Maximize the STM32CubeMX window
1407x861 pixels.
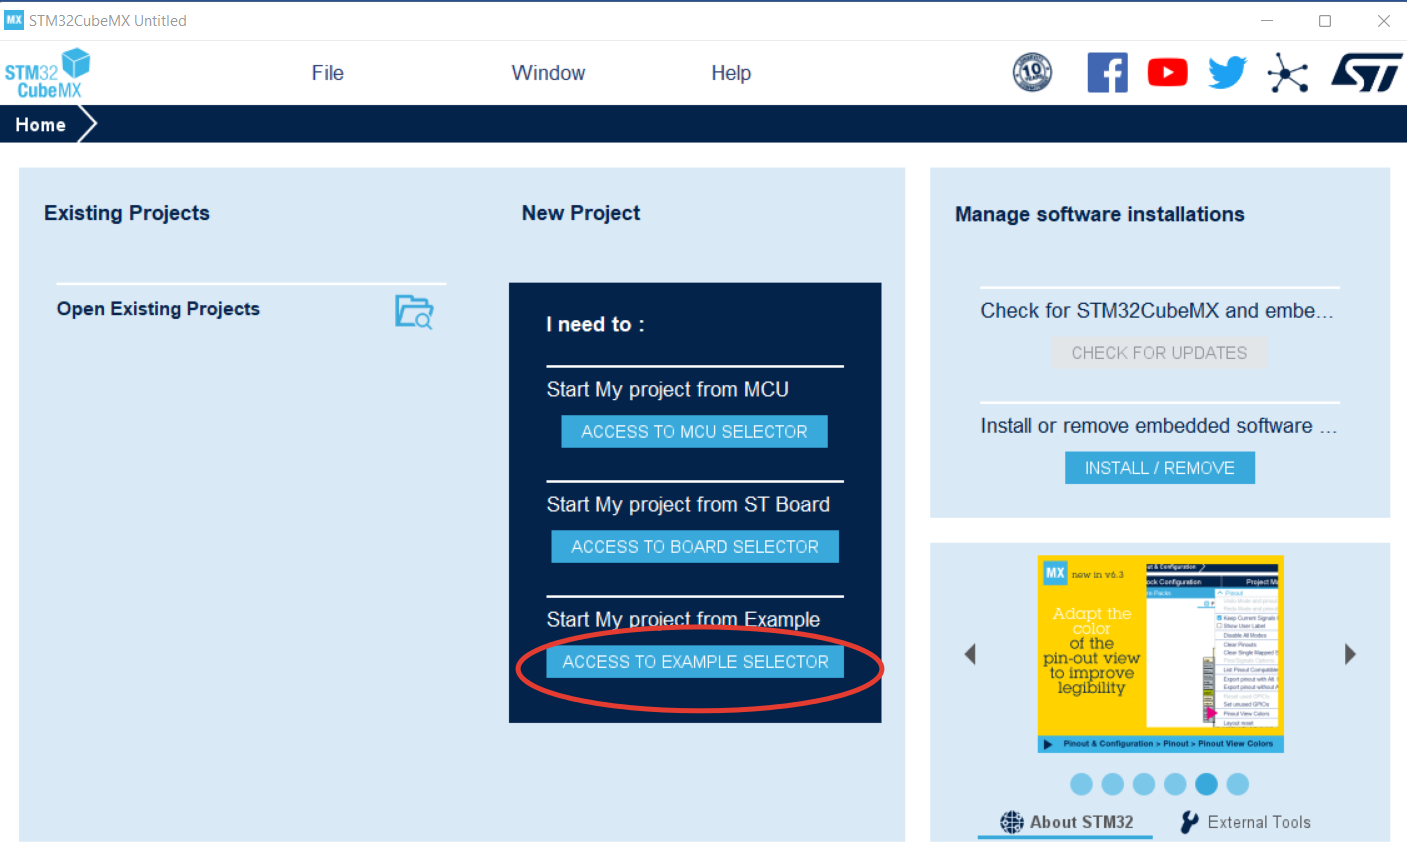[x=1325, y=20]
